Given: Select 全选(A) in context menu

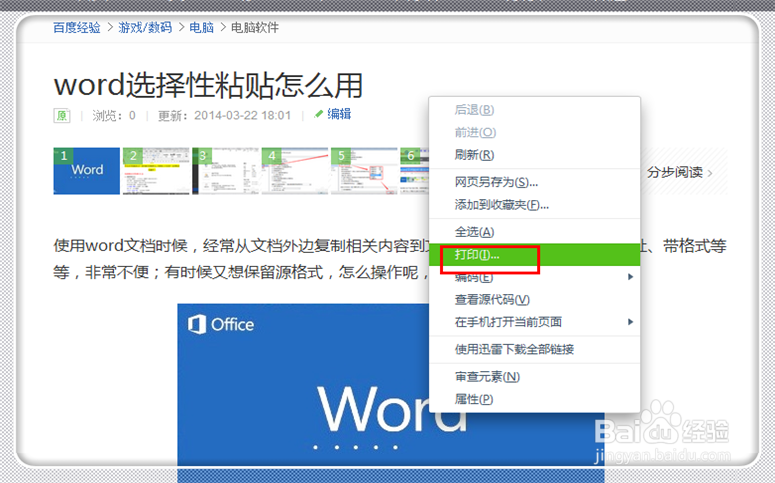Looking at the screenshot, I should 534,232.
